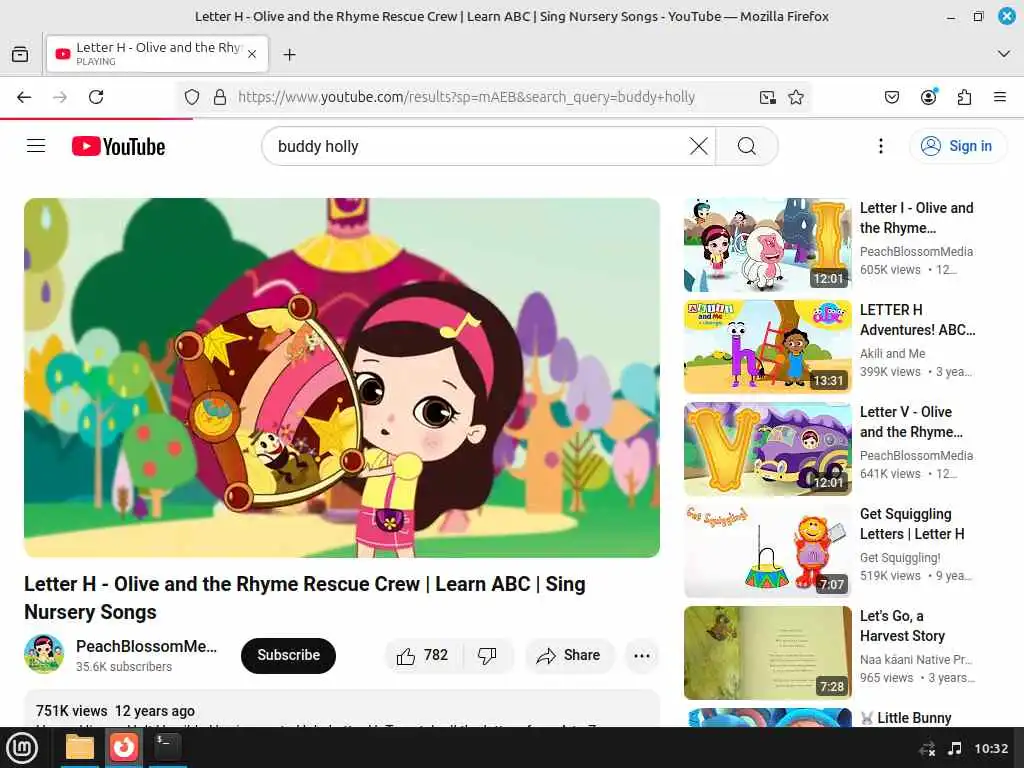Click the video title heading Letter H

click(x=304, y=598)
